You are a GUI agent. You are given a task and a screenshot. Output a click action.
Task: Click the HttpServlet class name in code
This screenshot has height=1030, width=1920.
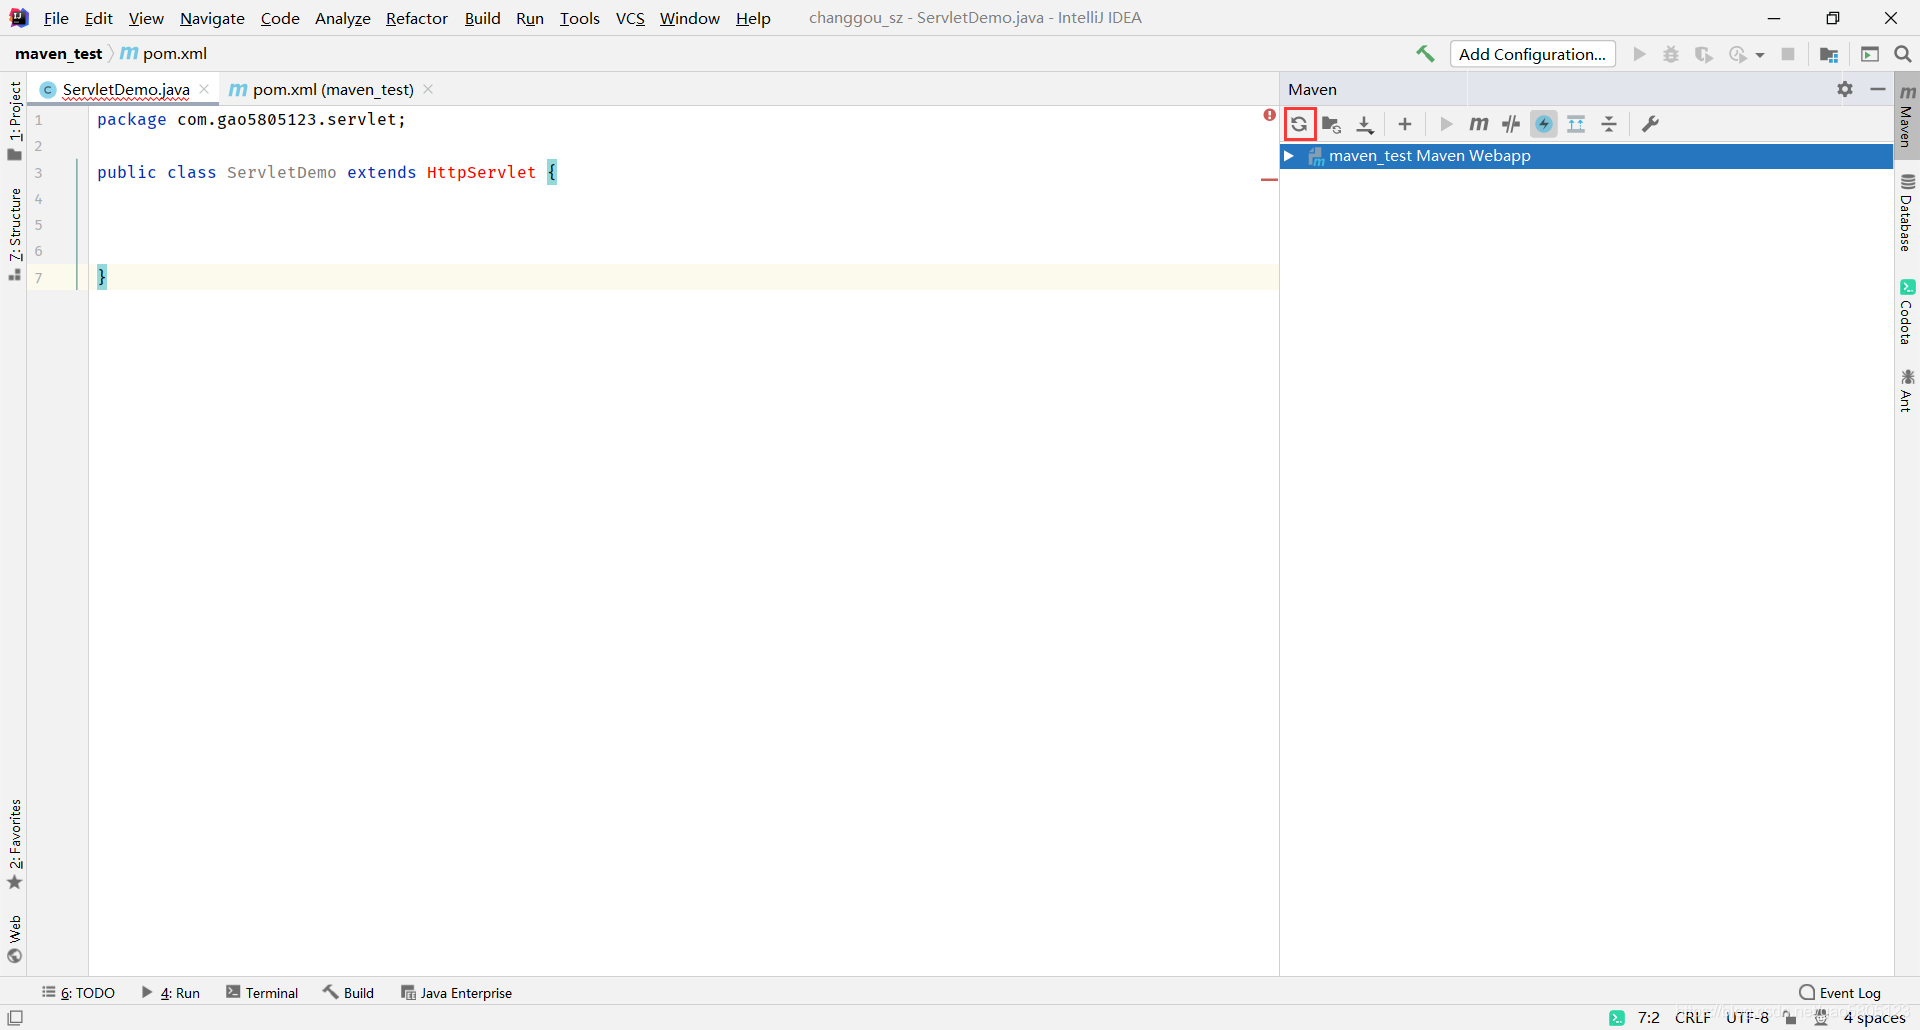coord(481,172)
